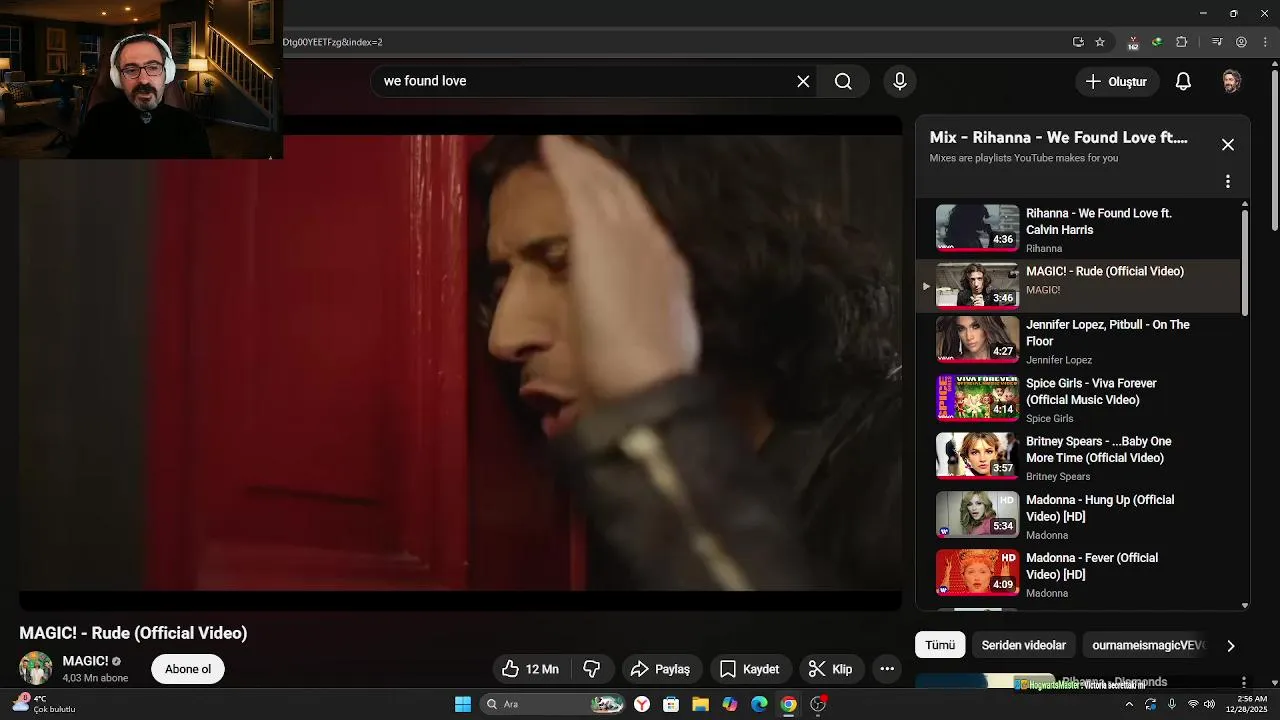This screenshot has height=720, width=1280.
Task: Open the volume speaker tray icon
Action: (x=1210, y=704)
